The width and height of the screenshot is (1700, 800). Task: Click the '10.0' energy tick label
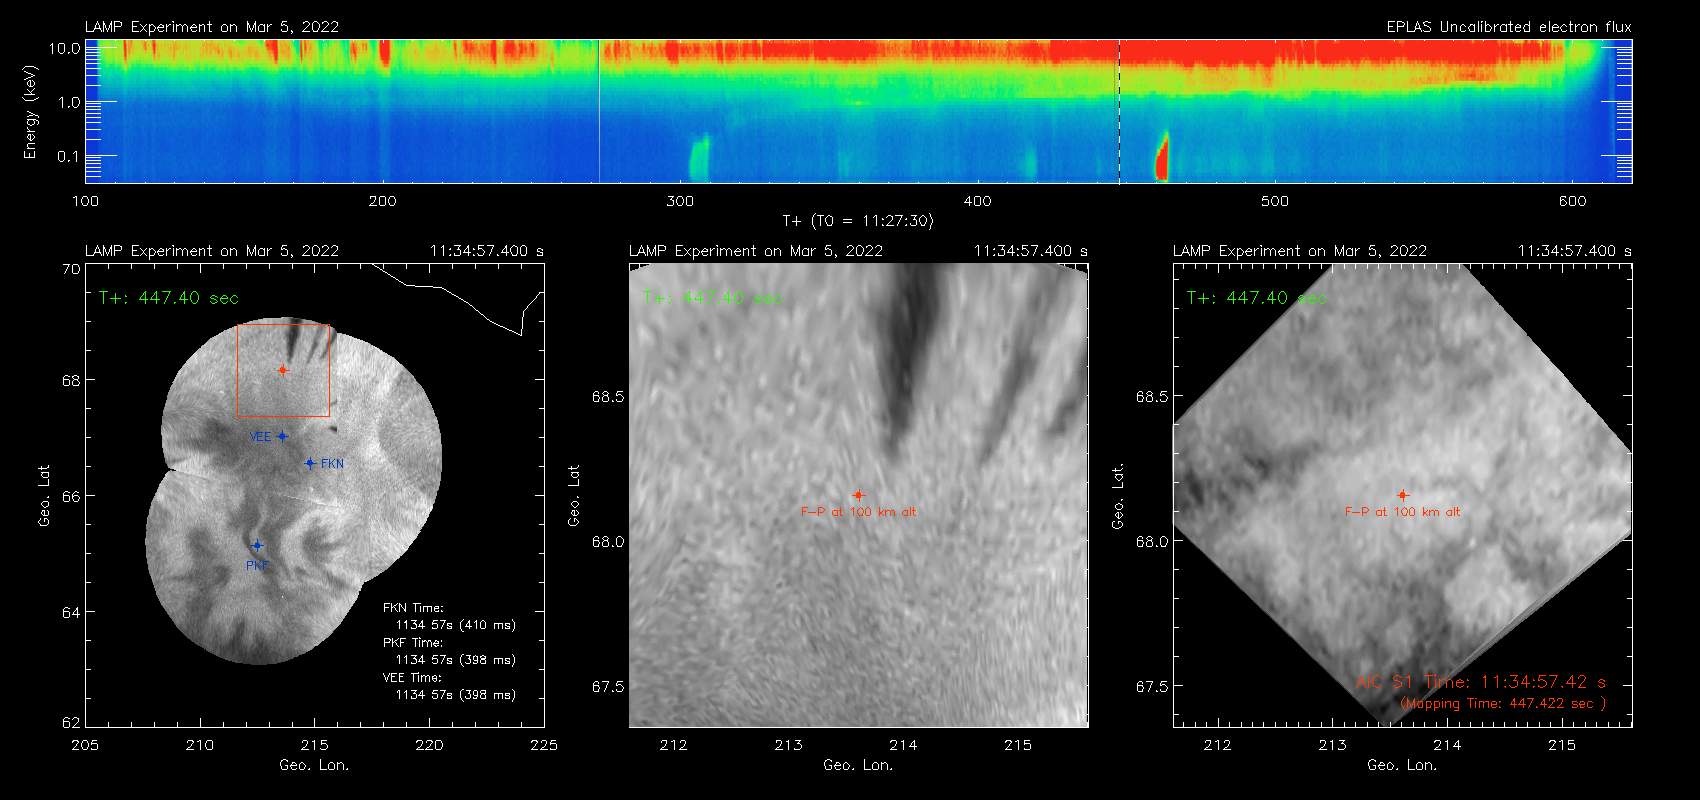tap(65, 48)
